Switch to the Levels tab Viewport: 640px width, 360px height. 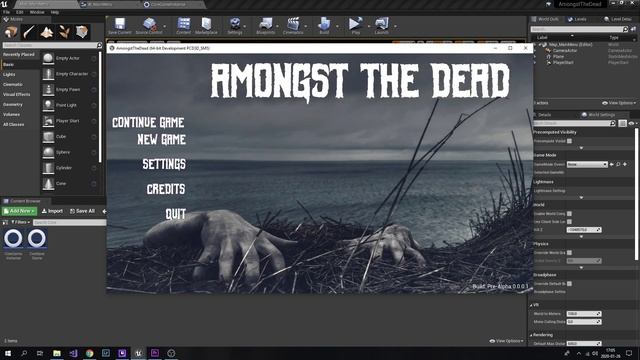click(x=577, y=19)
